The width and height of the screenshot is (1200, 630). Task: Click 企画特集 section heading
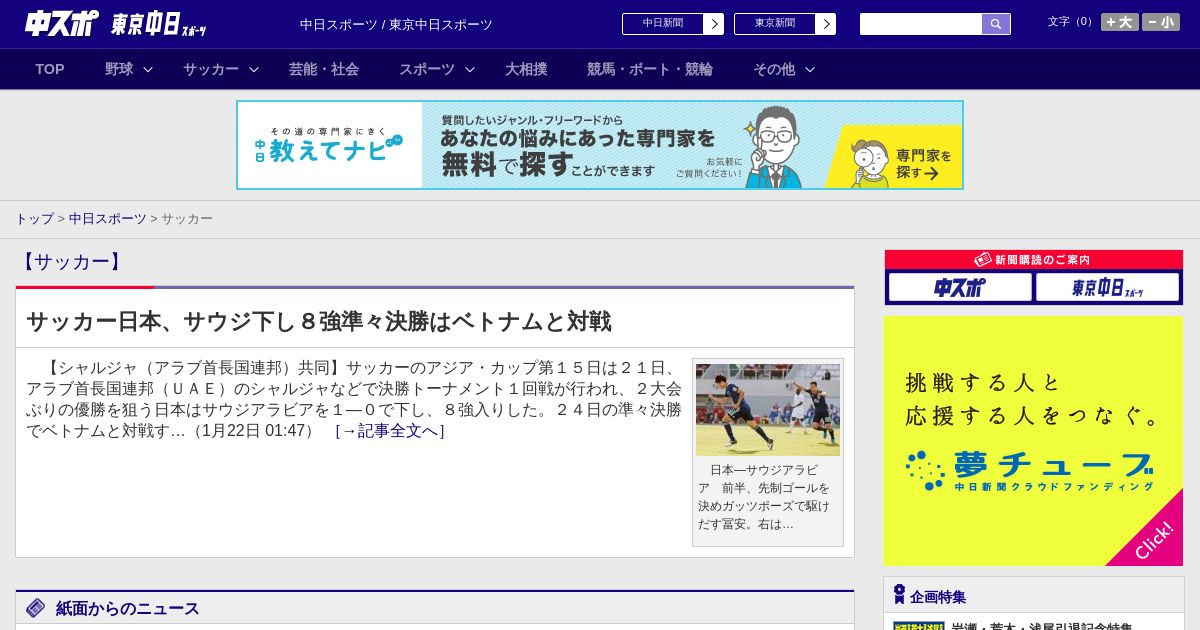click(x=938, y=597)
